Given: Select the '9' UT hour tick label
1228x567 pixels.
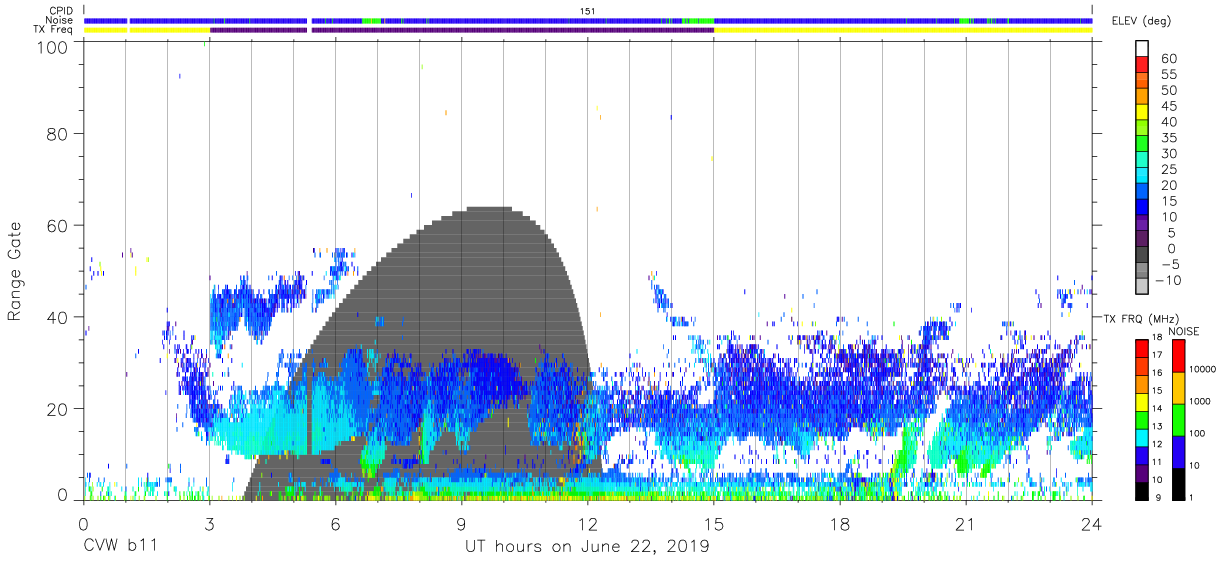Looking at the screenshot, I should (461, 524).
